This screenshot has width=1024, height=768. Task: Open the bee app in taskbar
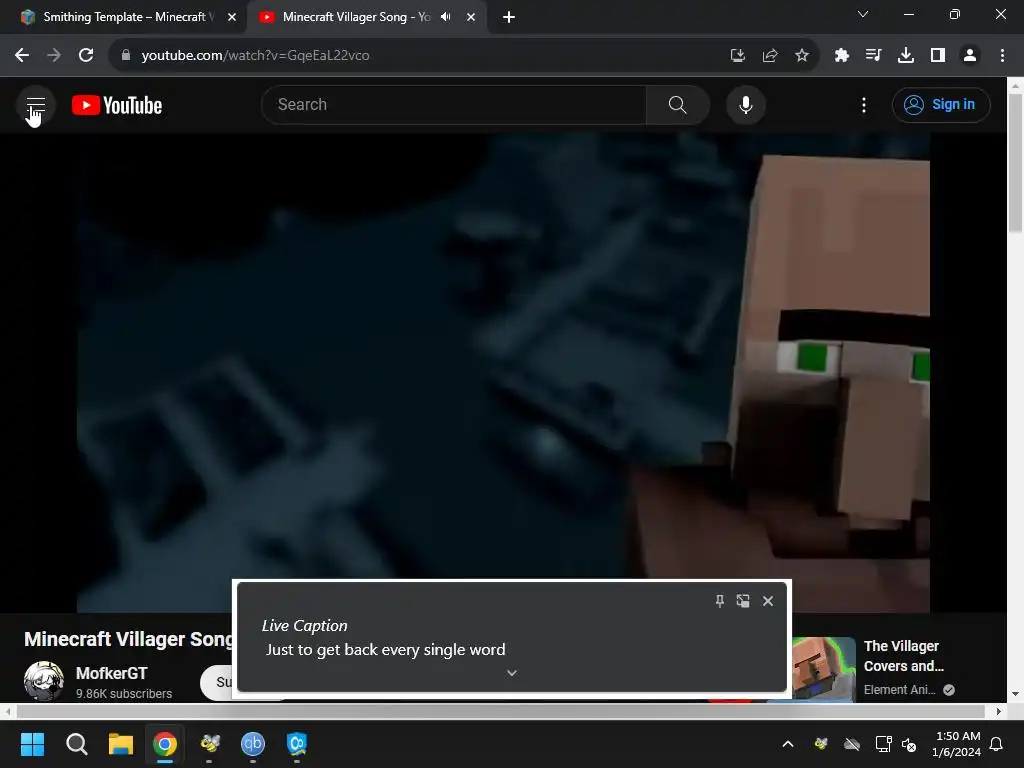[x=209, y=744]
